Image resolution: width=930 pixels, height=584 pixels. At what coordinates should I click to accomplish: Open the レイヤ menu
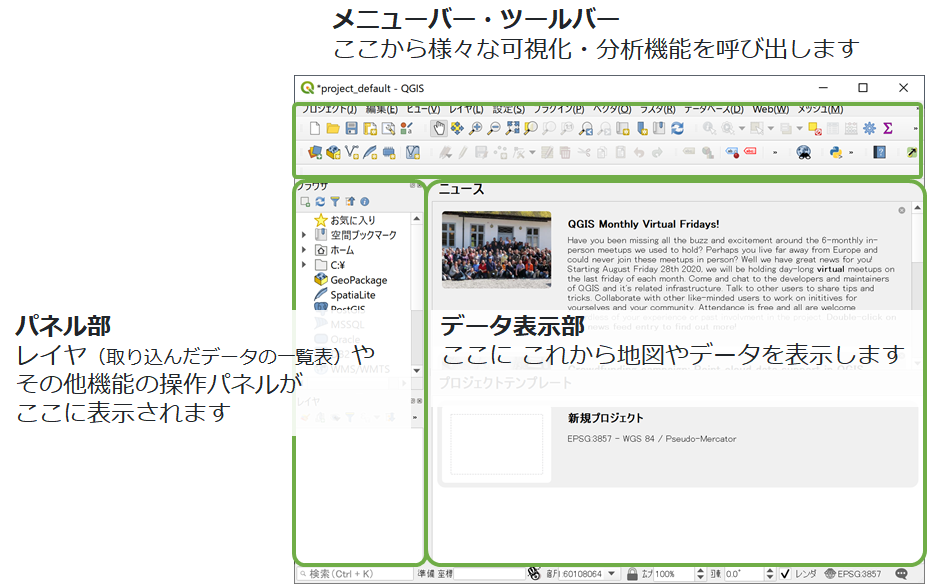(466, 109)
